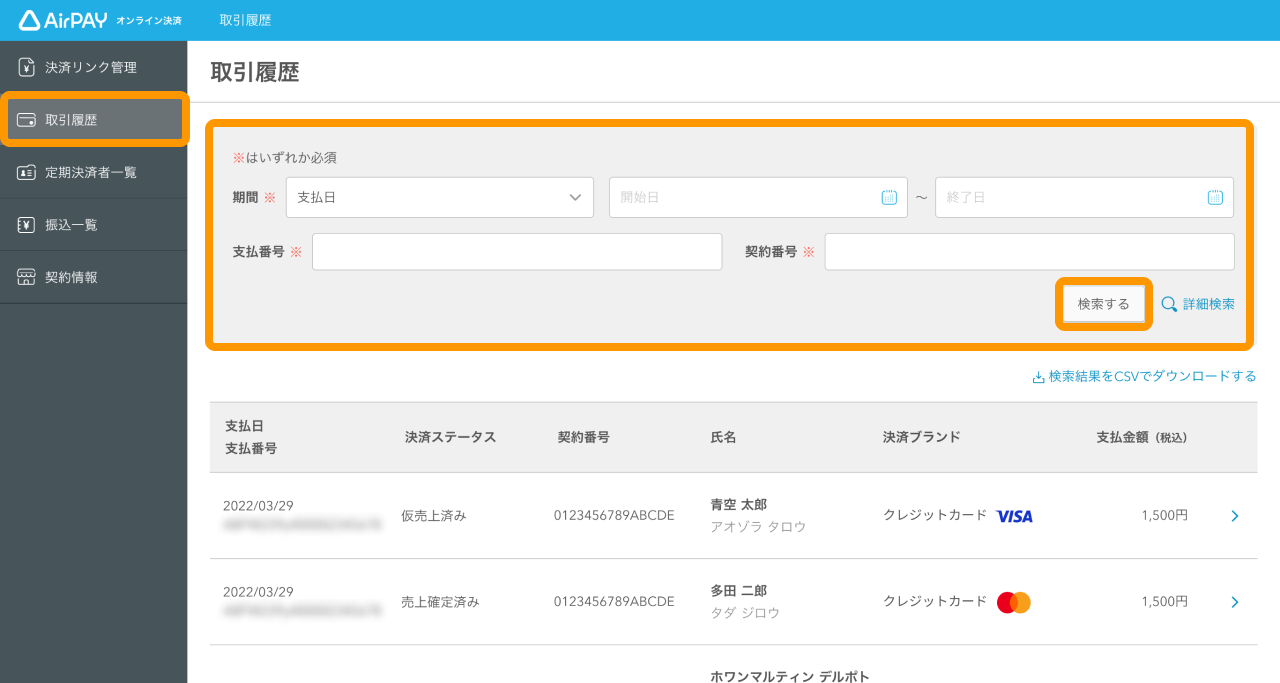
Task: Focus the 支払番号 input field
Action: click(517, 252)
